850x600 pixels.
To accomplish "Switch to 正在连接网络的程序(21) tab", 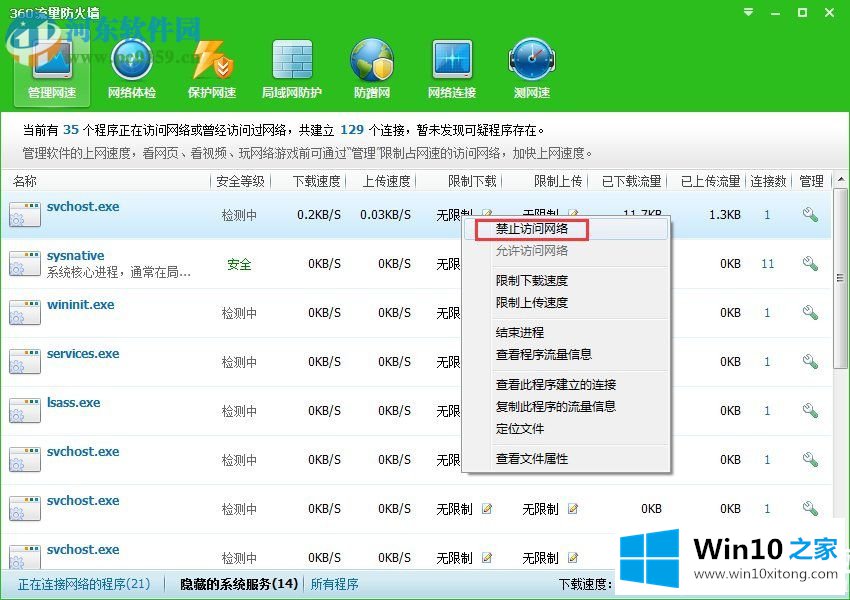I will coord(84,584).
